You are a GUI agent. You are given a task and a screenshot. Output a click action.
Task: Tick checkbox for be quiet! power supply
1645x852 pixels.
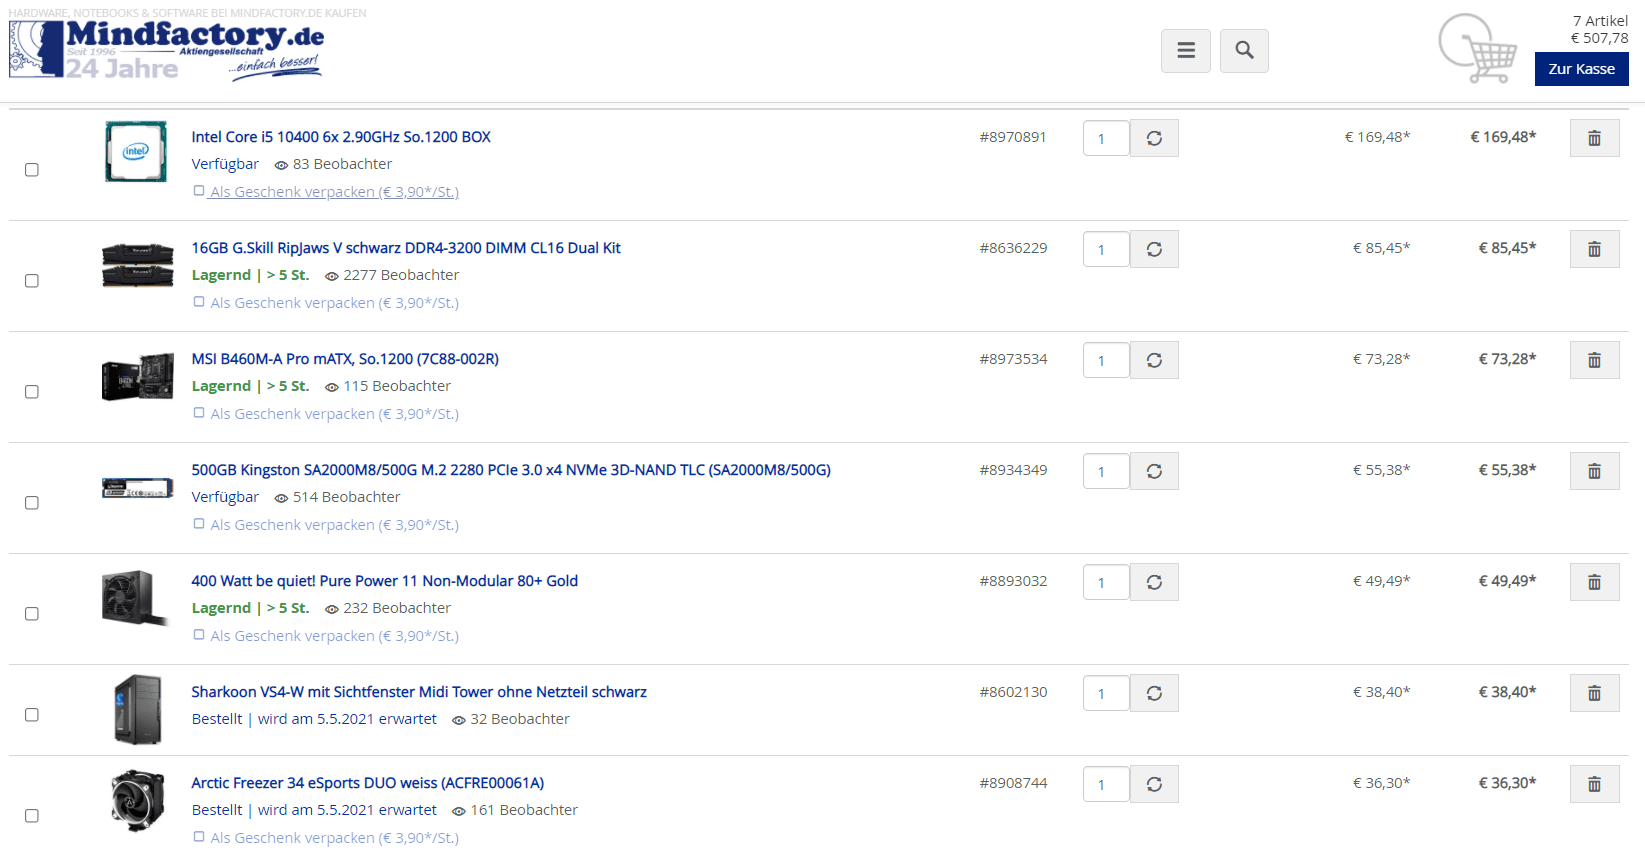point(32,614)
